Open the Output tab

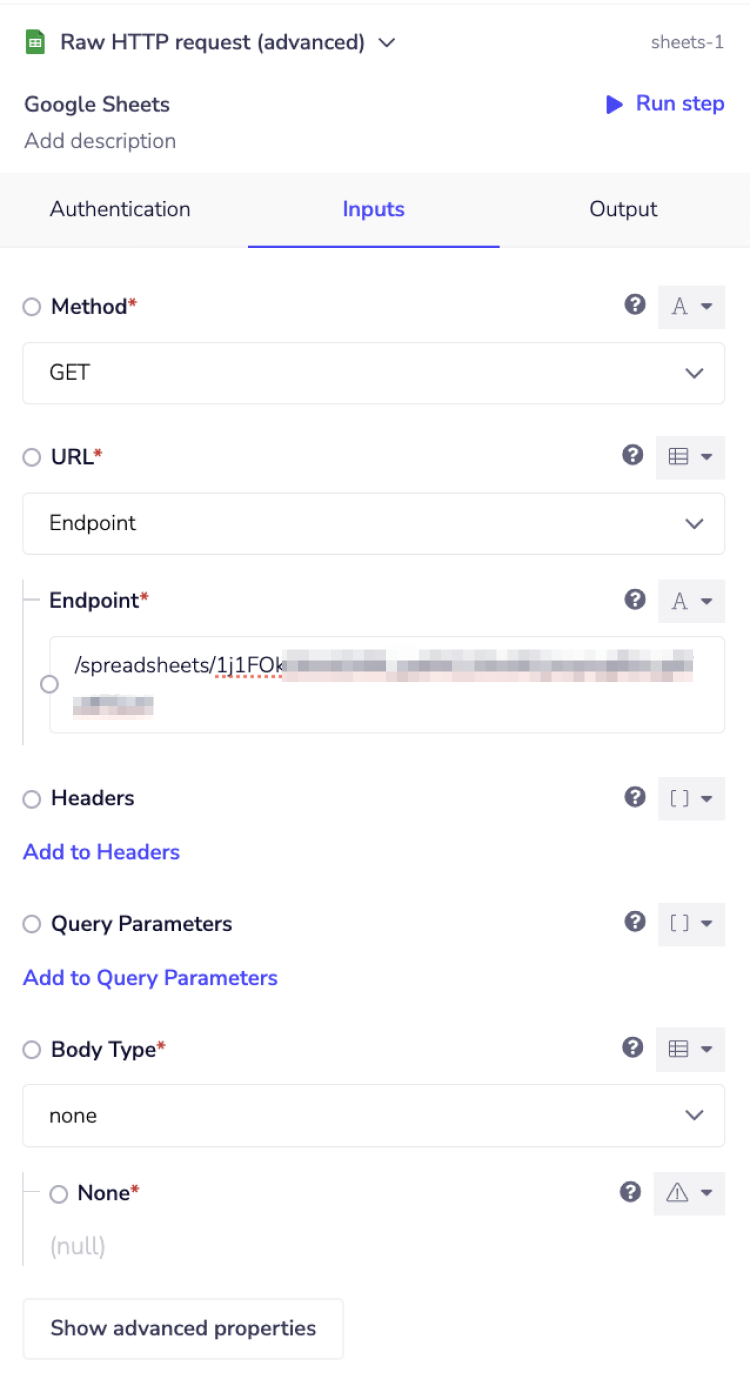click(x=622, y=209)
